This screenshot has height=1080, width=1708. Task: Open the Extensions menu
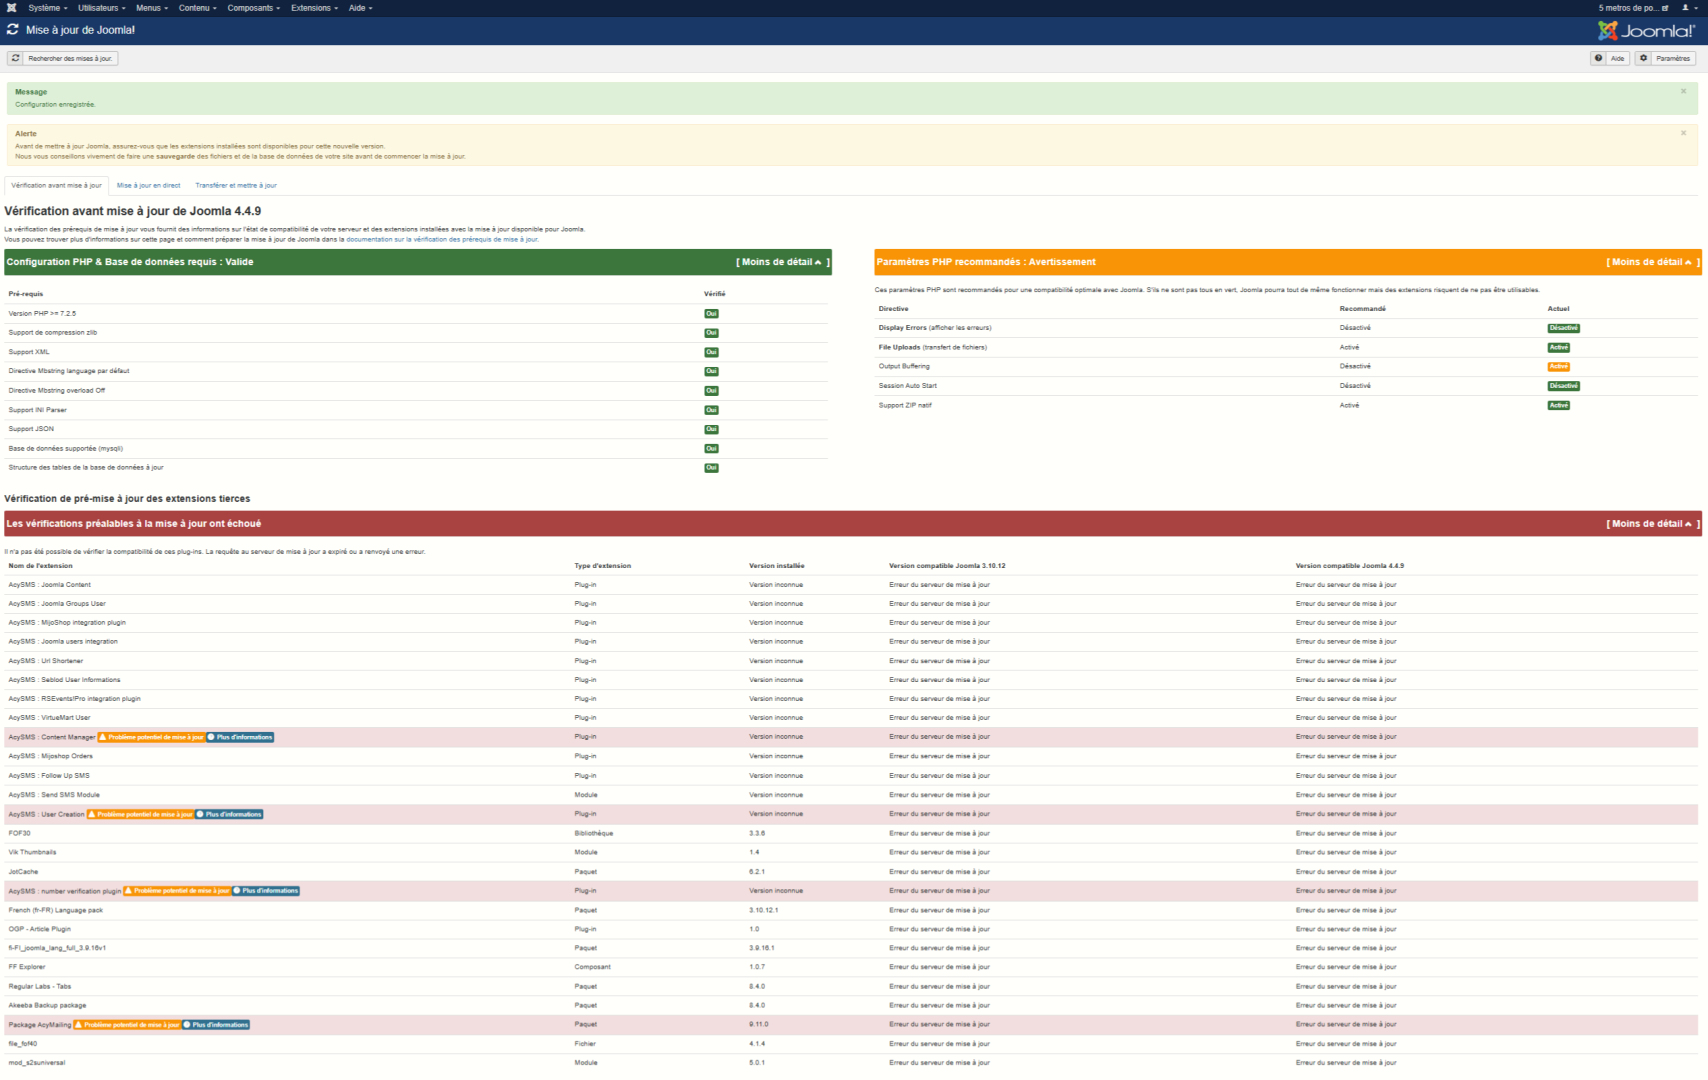[x=315, y=8]
